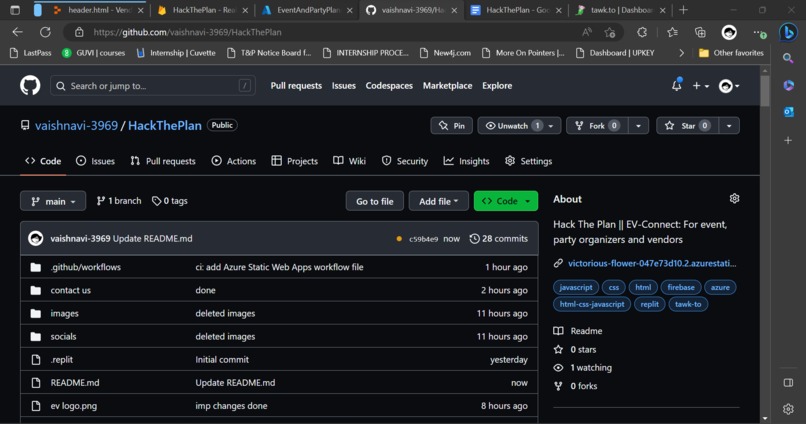The image size is (806, 424).
Task: Show more bookmarks chevron
Action: (x=681, y=53)
